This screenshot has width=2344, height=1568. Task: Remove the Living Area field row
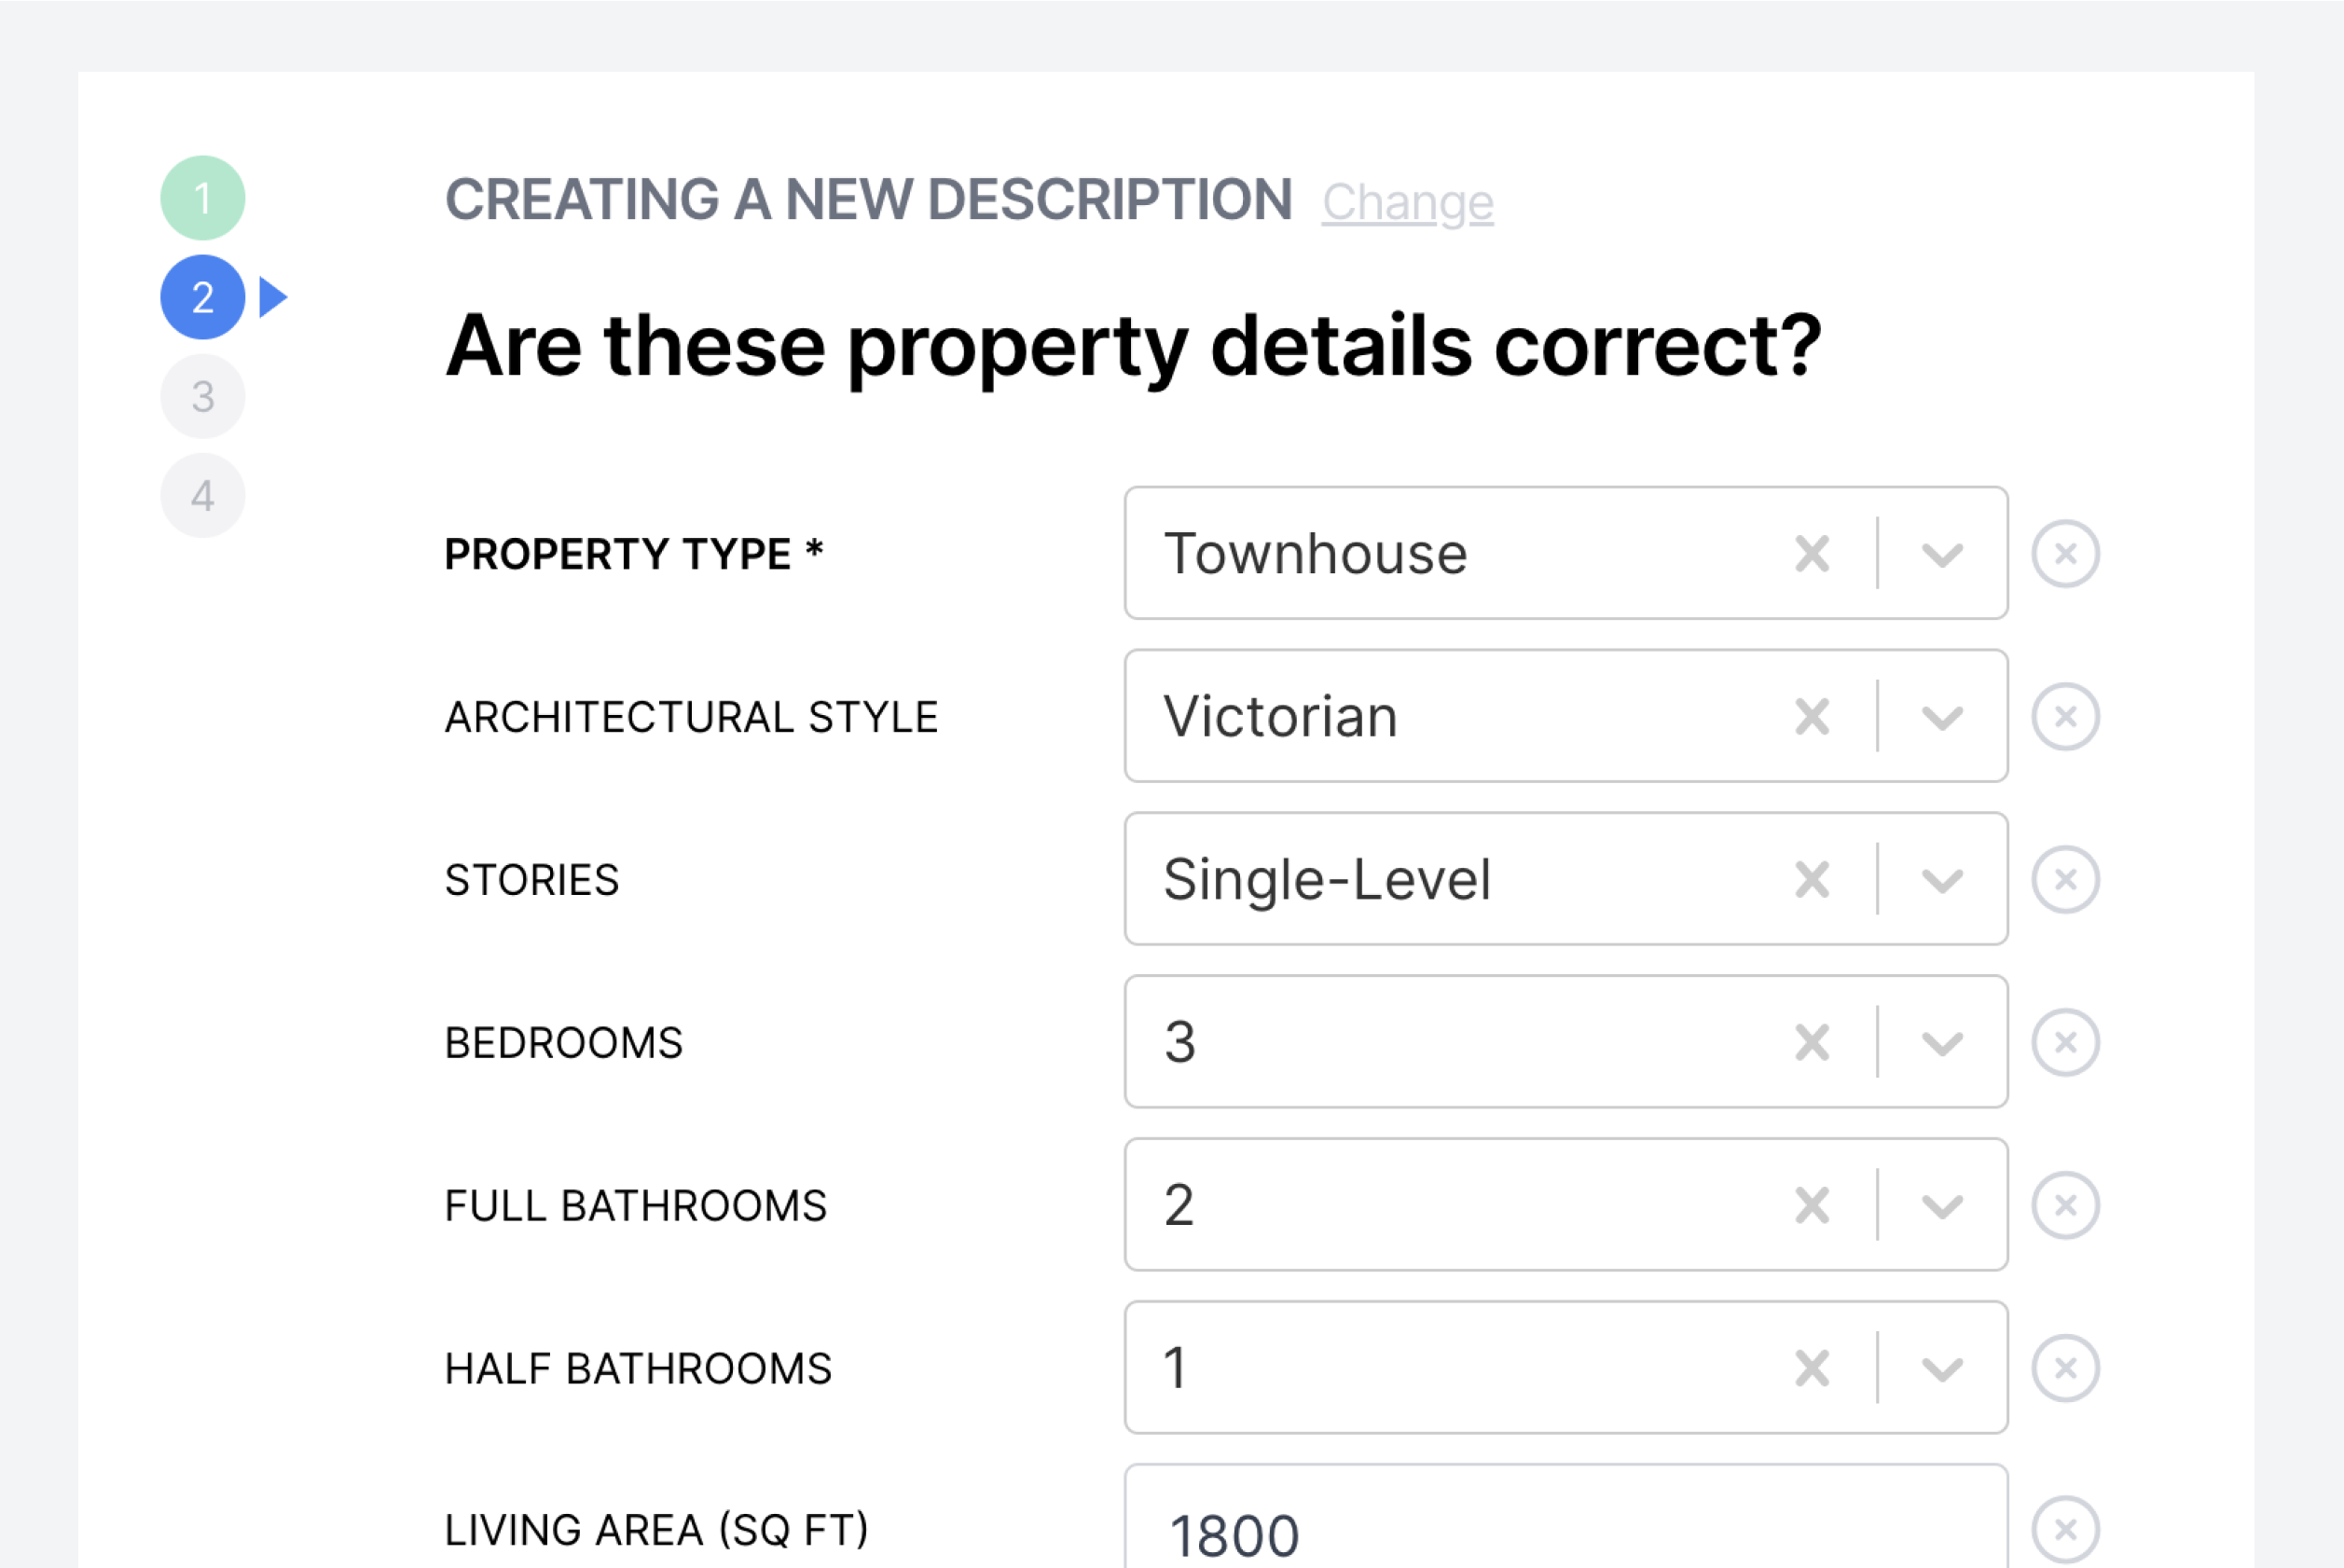point(2065,1529)
